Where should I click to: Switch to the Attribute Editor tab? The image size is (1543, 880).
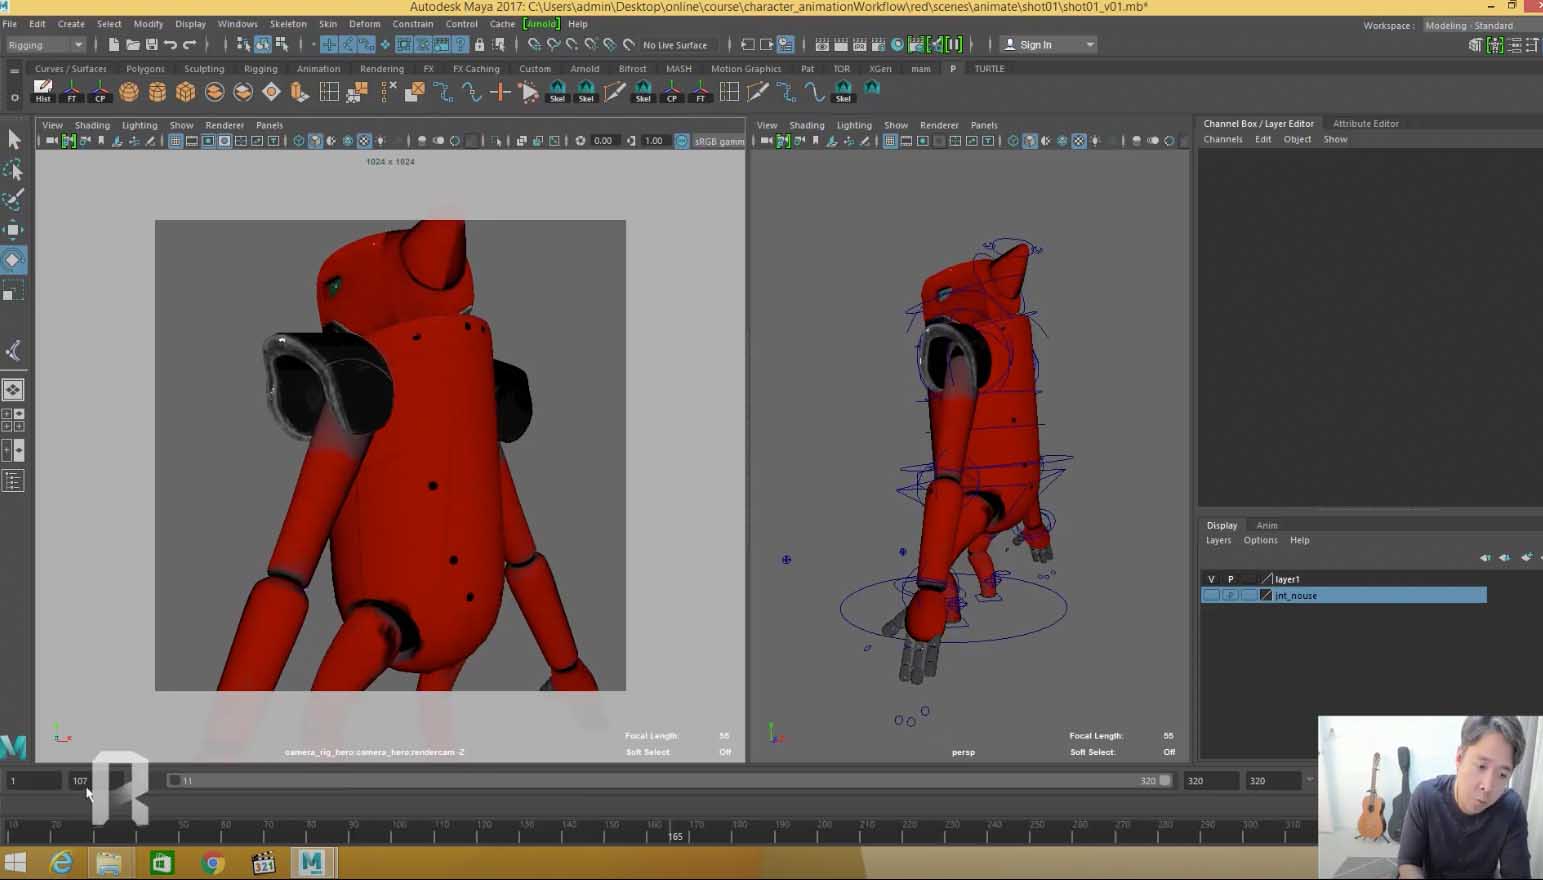point(1365,124)
